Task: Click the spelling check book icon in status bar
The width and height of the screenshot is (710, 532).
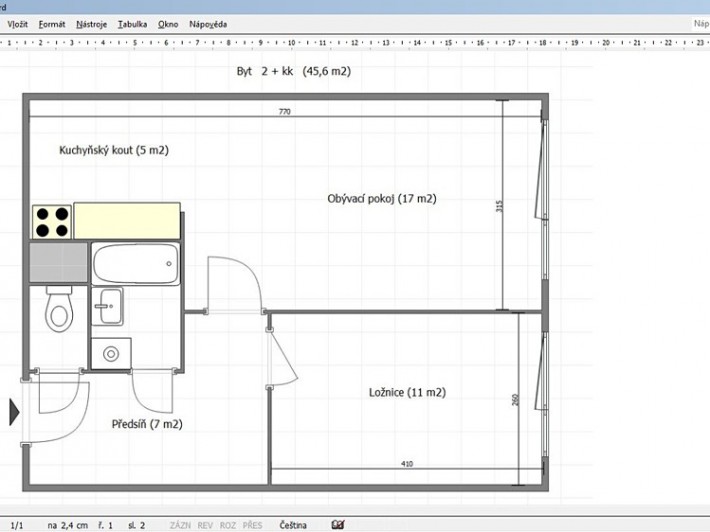Action: pos(339,524)
